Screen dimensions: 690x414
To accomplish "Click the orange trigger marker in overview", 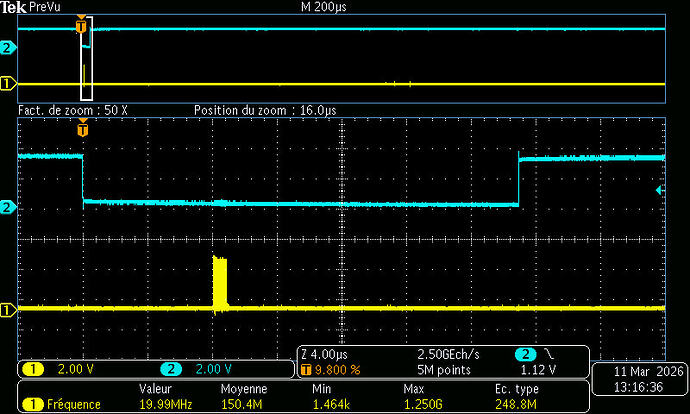I will point(81,27).
